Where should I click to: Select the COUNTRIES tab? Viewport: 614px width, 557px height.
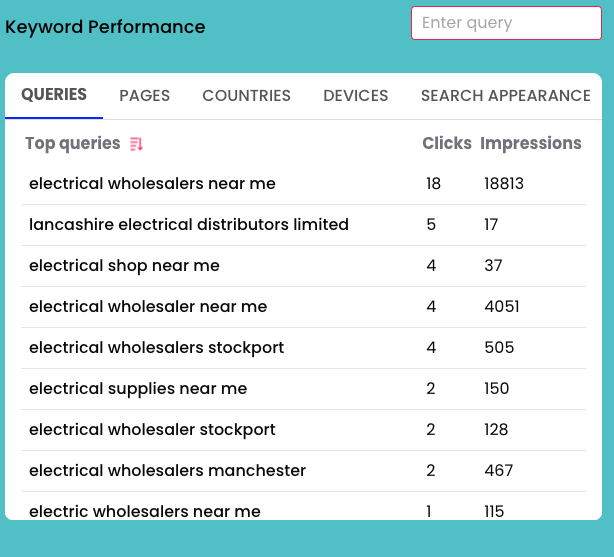click(246, 96)
